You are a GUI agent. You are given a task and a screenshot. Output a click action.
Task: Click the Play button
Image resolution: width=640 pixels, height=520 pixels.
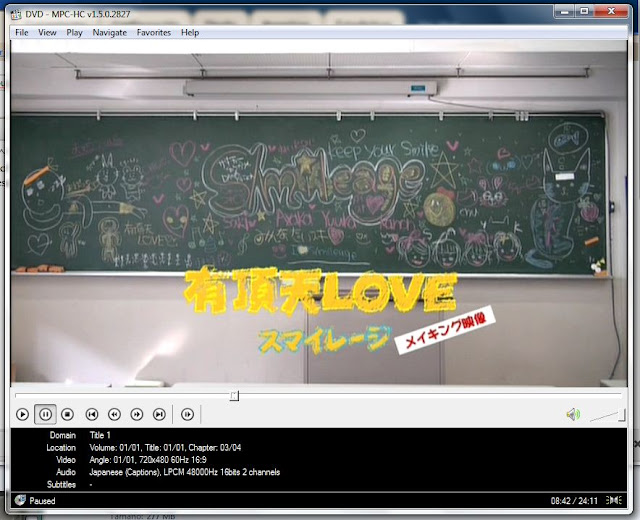[x=22, y=415]
